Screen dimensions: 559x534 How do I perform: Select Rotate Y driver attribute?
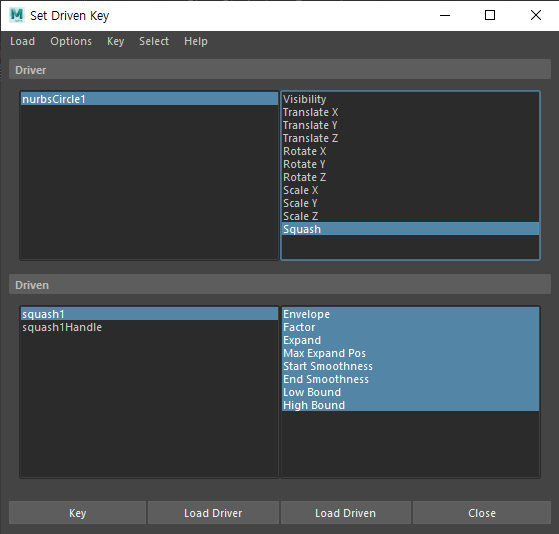pos(410,164)
